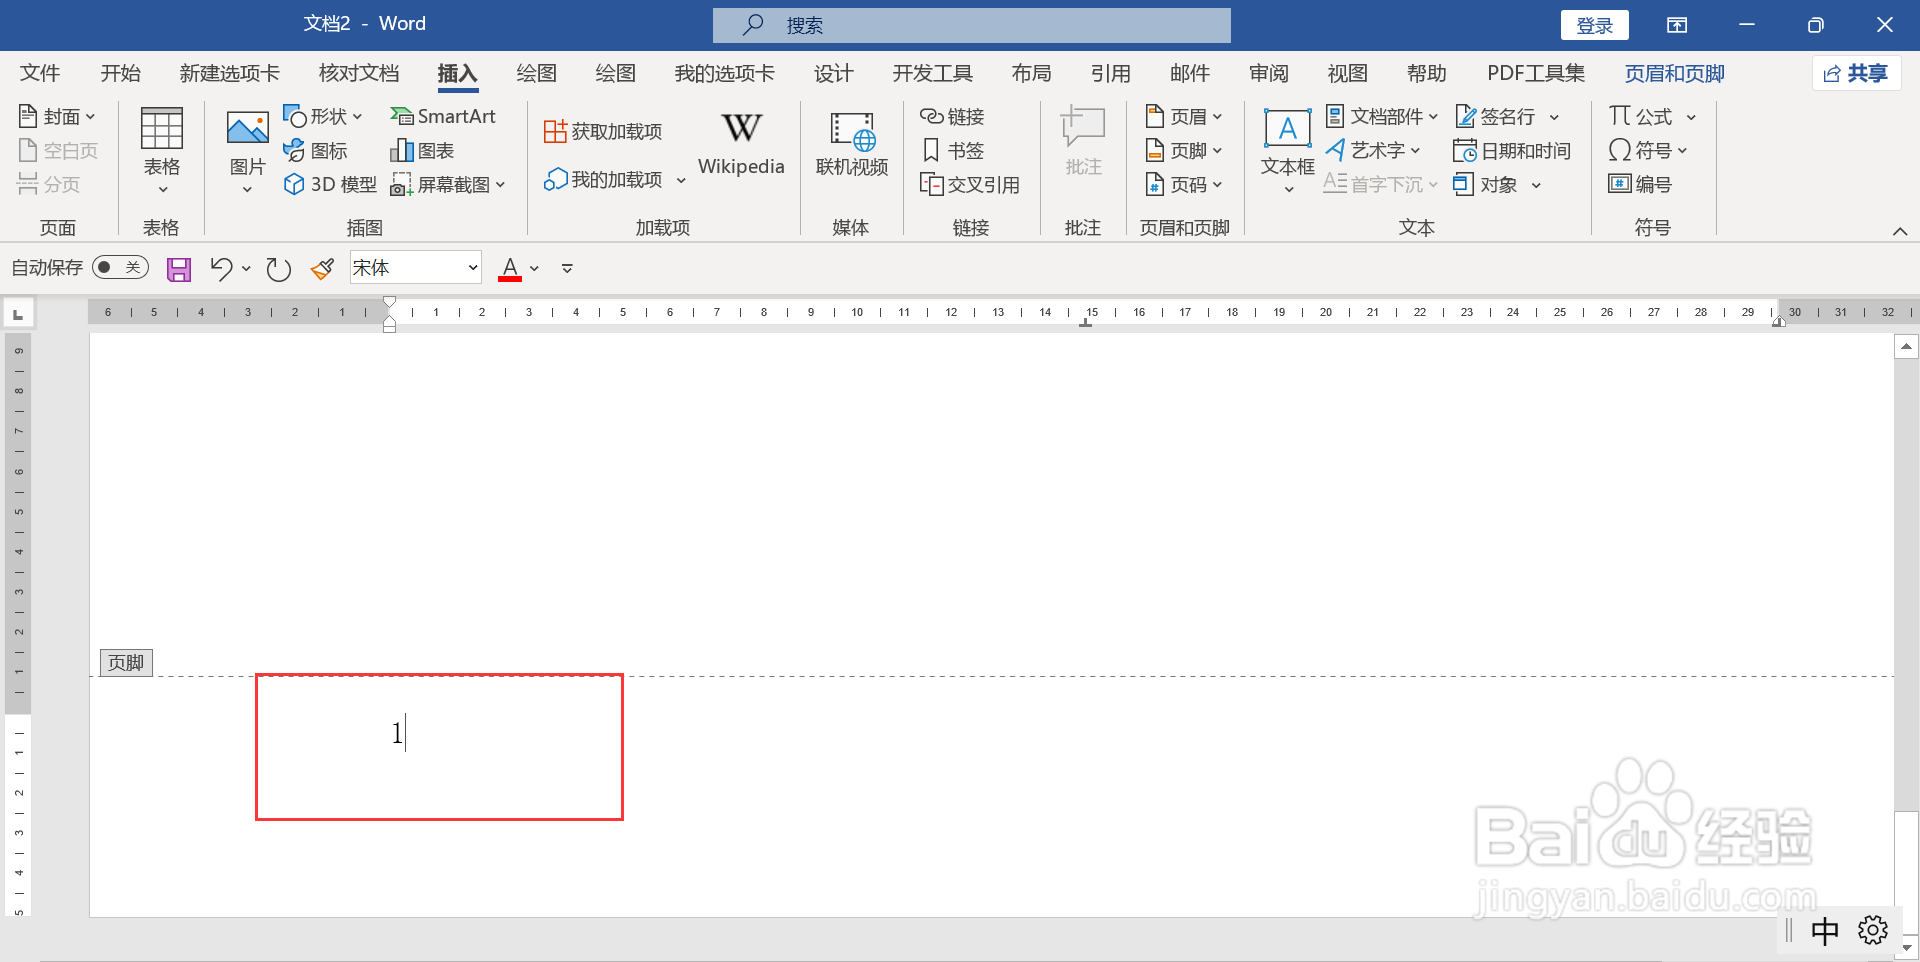Insert a 文本框 text box
This screenshot has width=1920, height=962.
click(x=1288, y=150)
